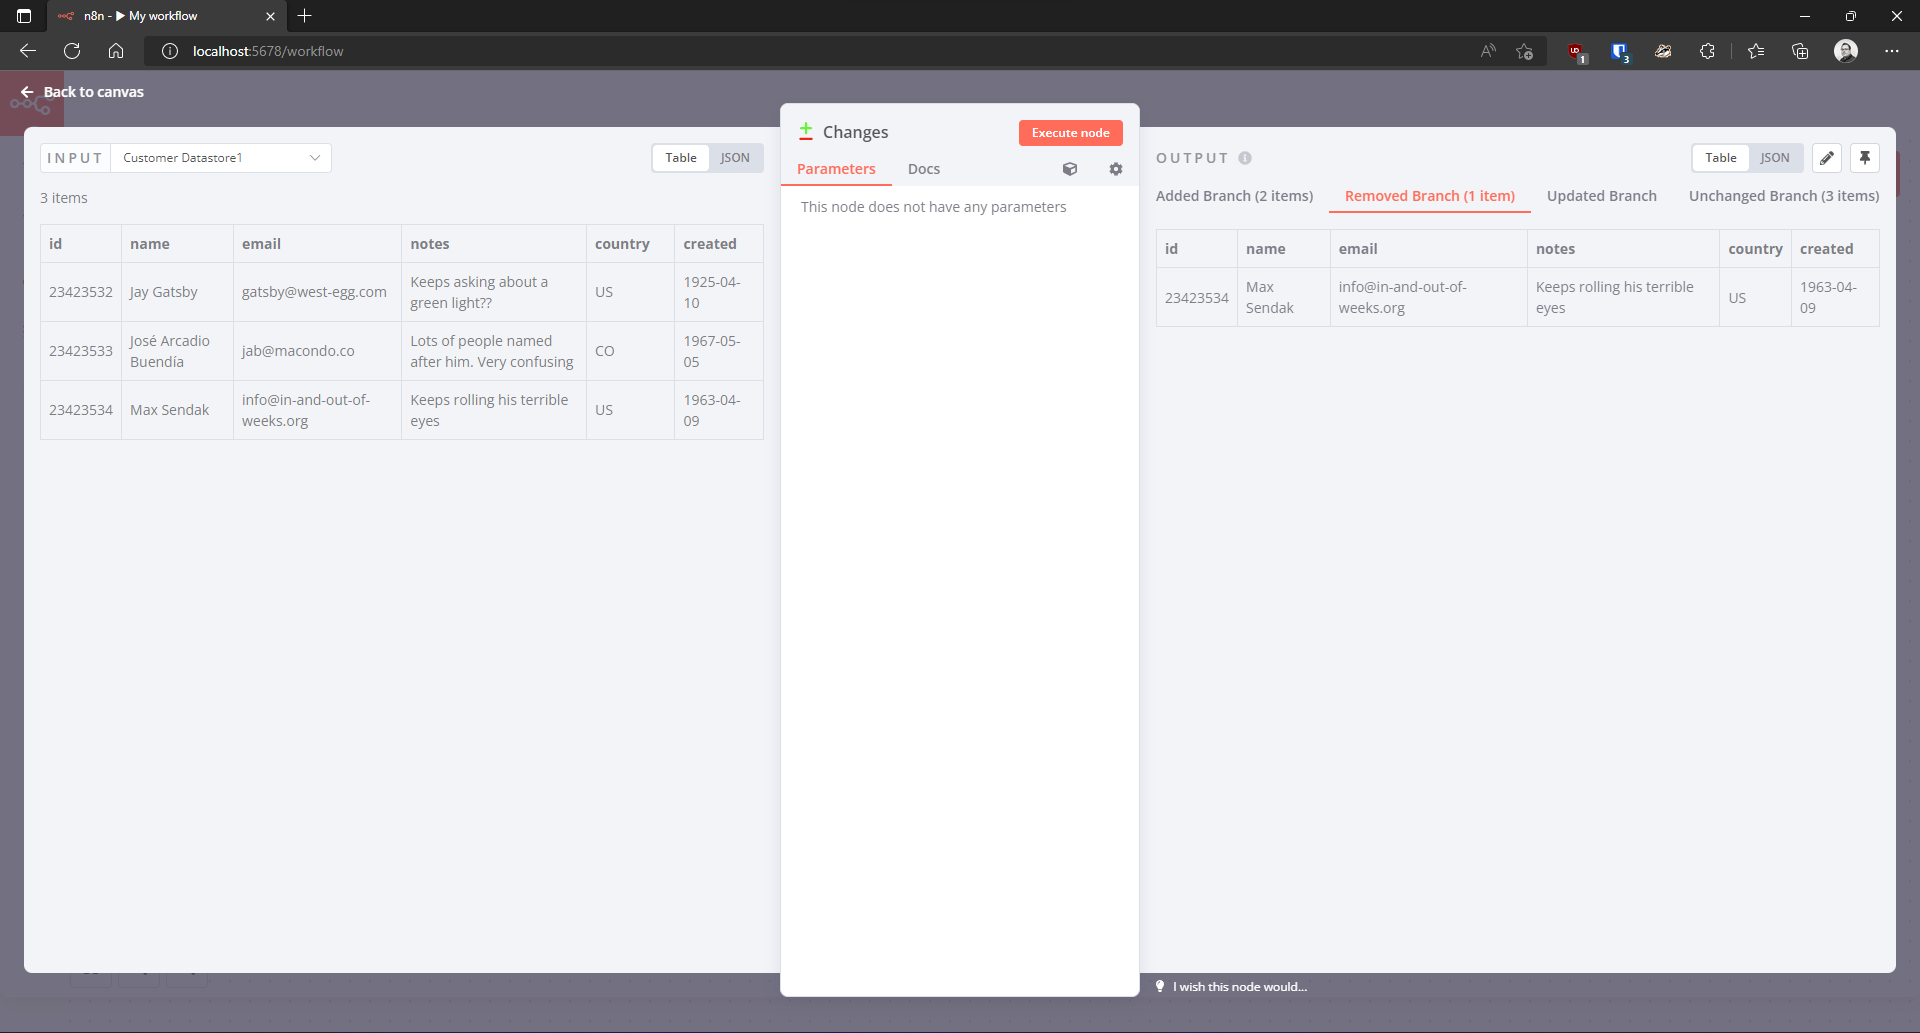Click the info icon beside the OUTPUT label
Screen dimensions: 1920x1033
pos(1246,158)
